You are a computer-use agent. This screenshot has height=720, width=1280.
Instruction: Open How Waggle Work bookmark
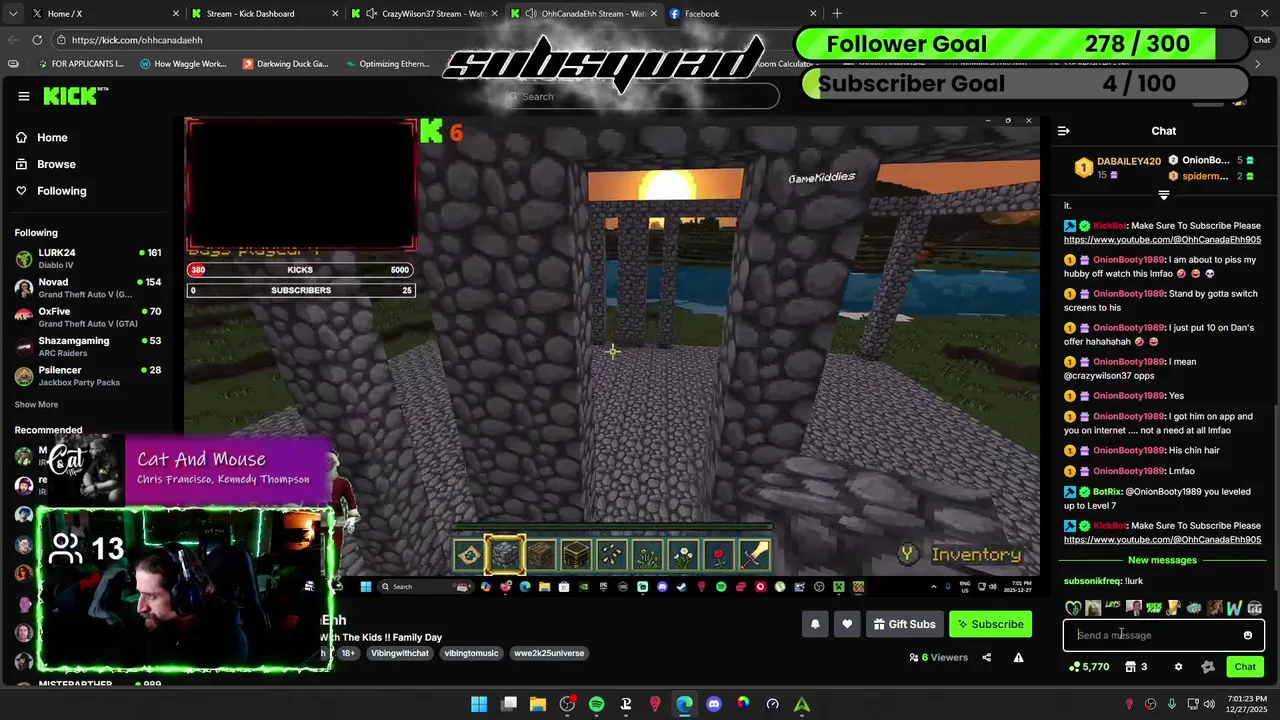click(x=183, y=64)
